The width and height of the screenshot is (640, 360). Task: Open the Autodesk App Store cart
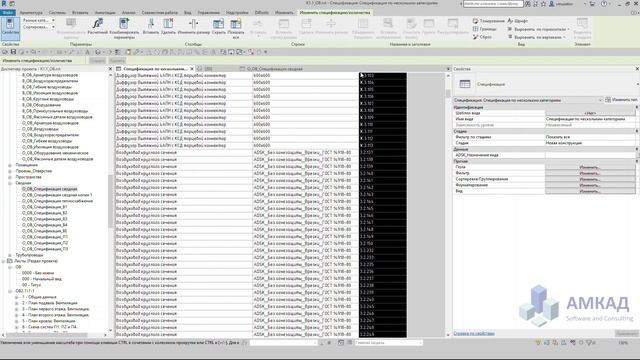coord(592,4)
